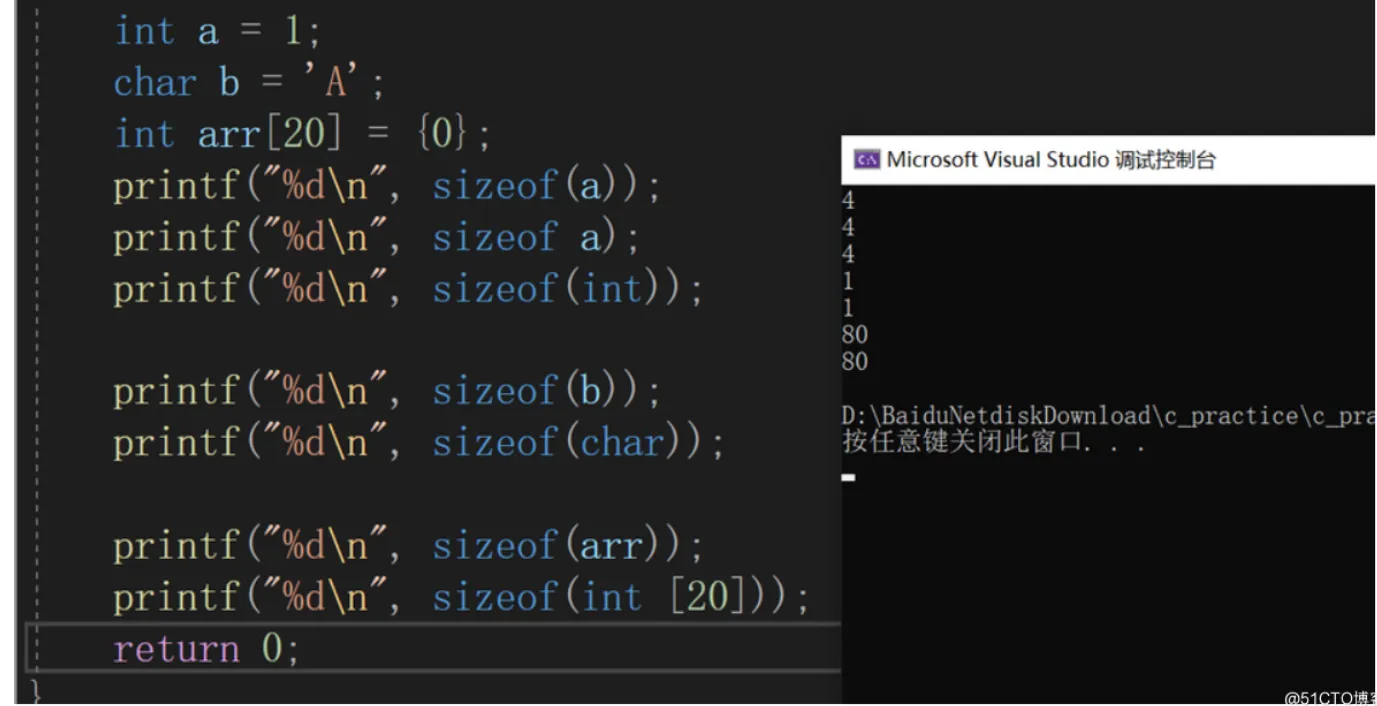
Task: Click the printf line with sizeof(b)
Action: [387, 392]
